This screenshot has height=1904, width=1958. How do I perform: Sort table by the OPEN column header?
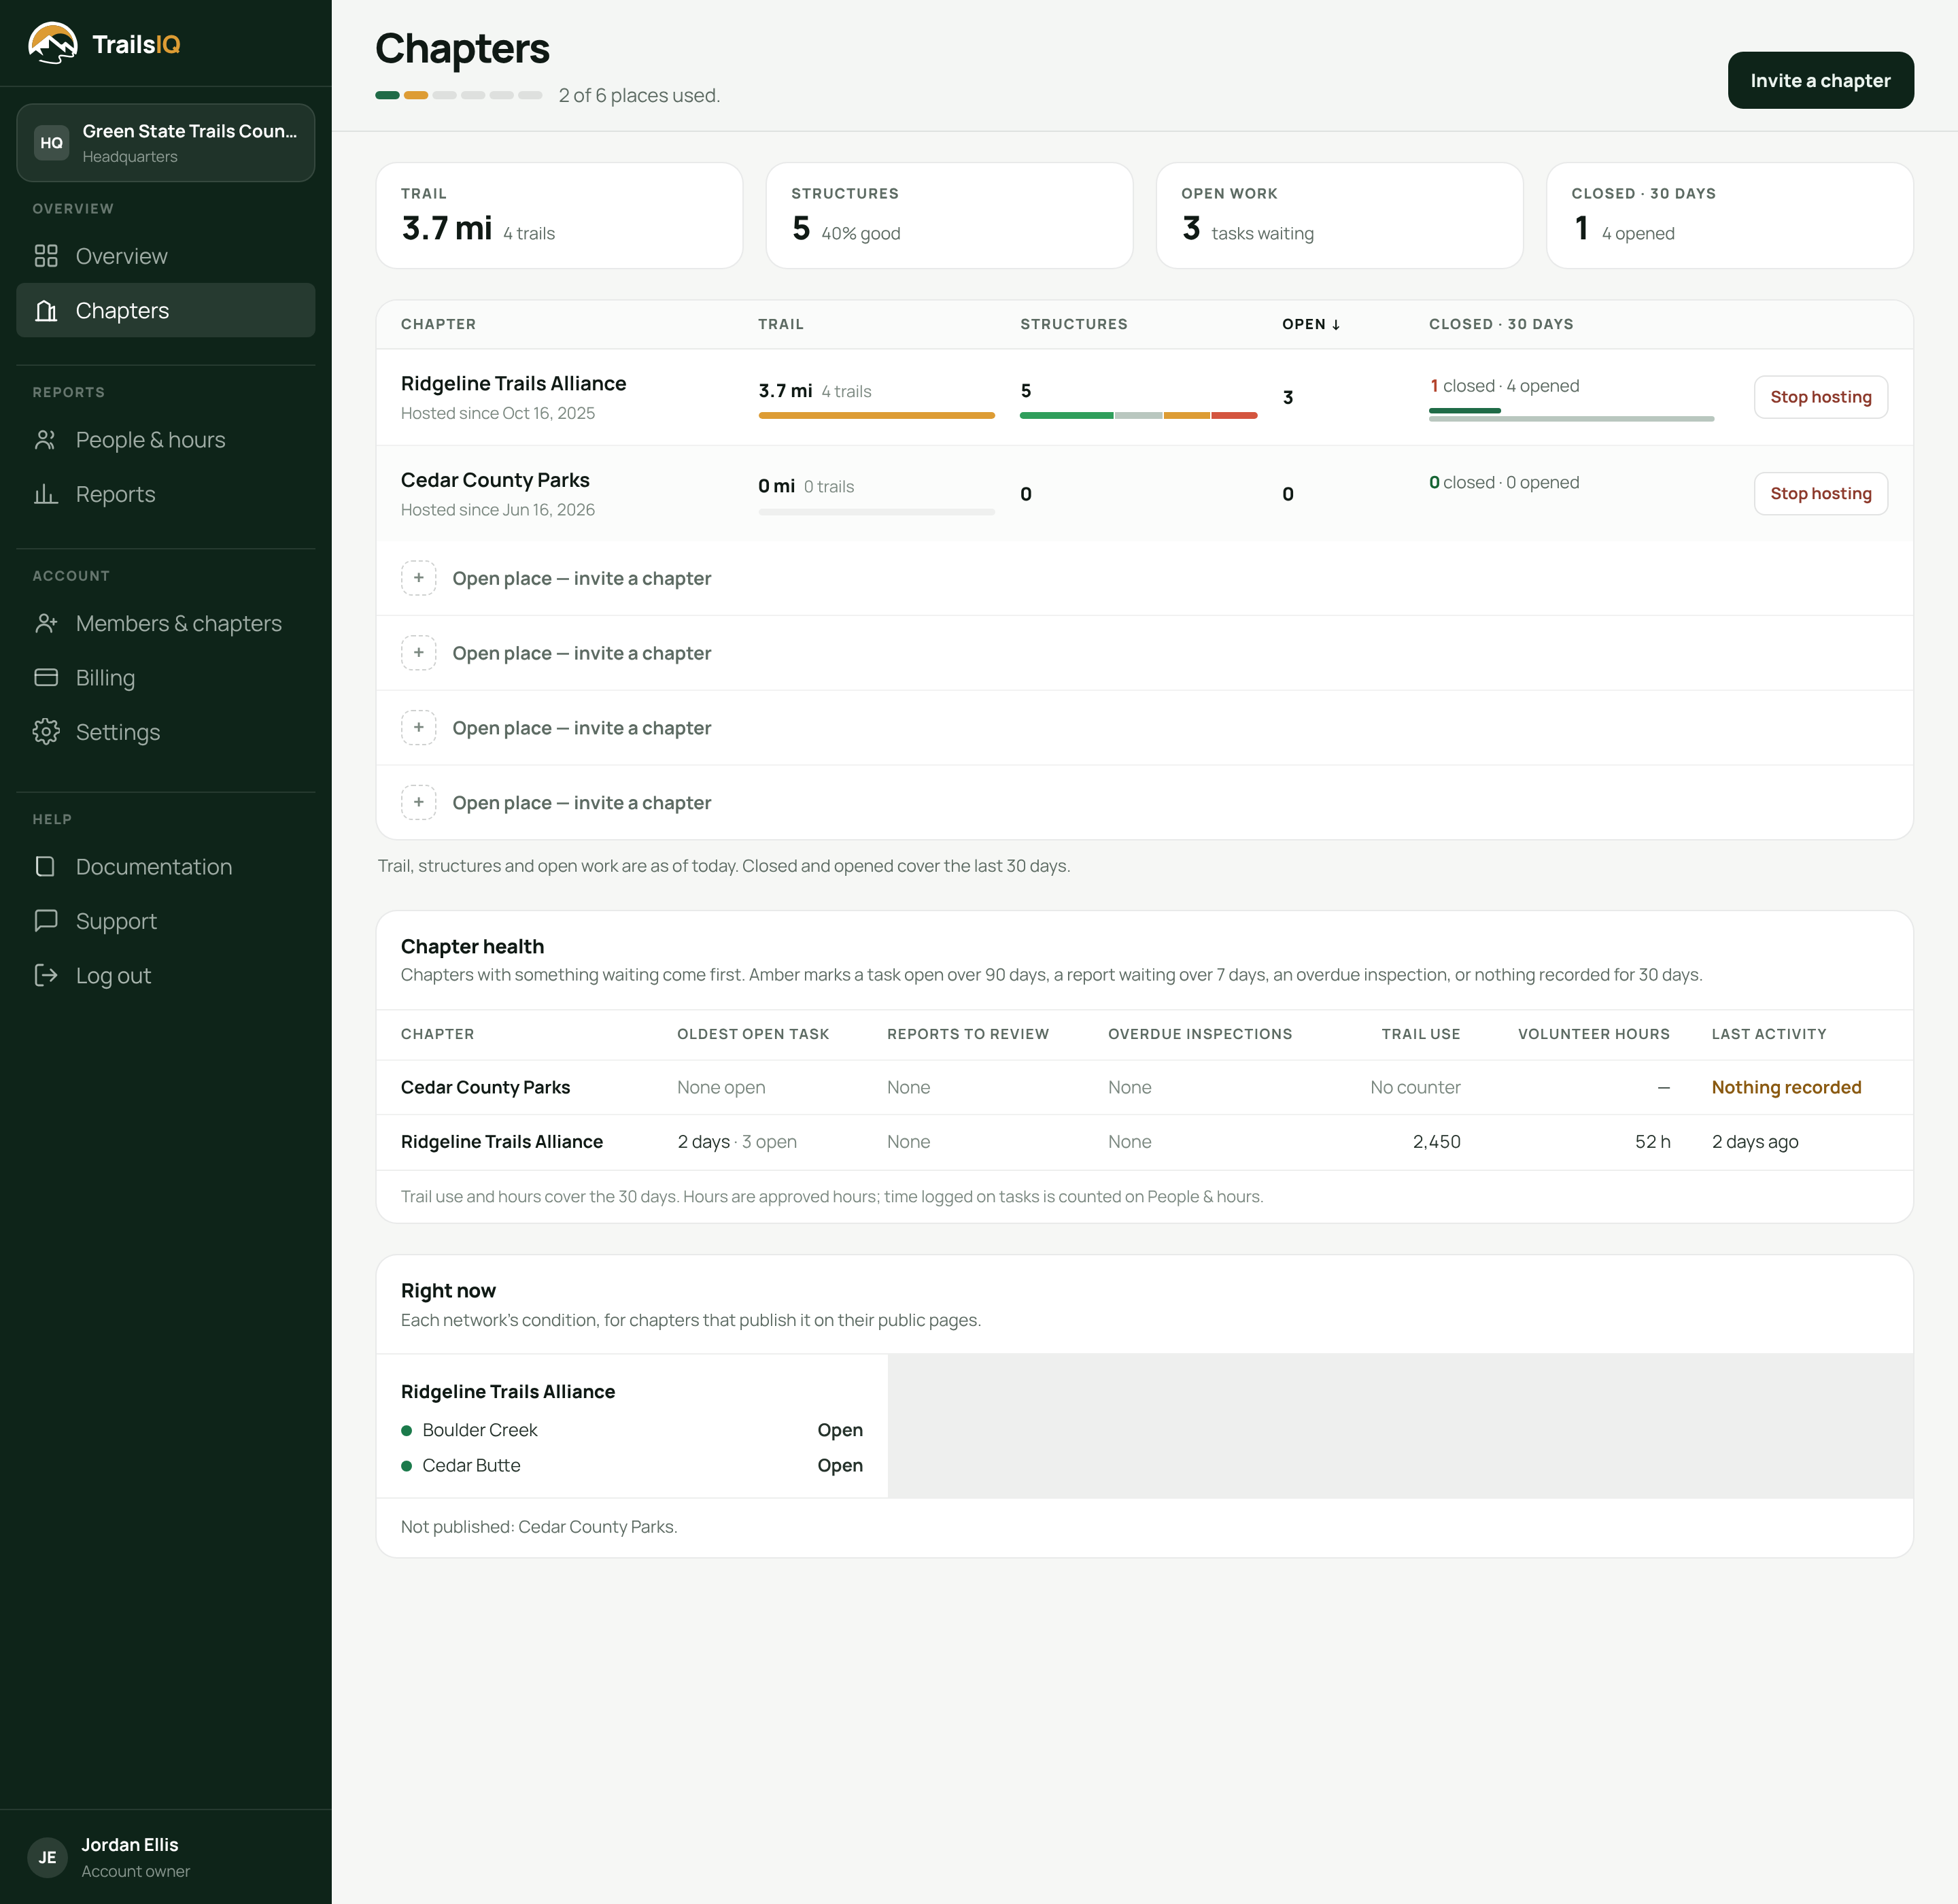click(x=1311, y=324)
